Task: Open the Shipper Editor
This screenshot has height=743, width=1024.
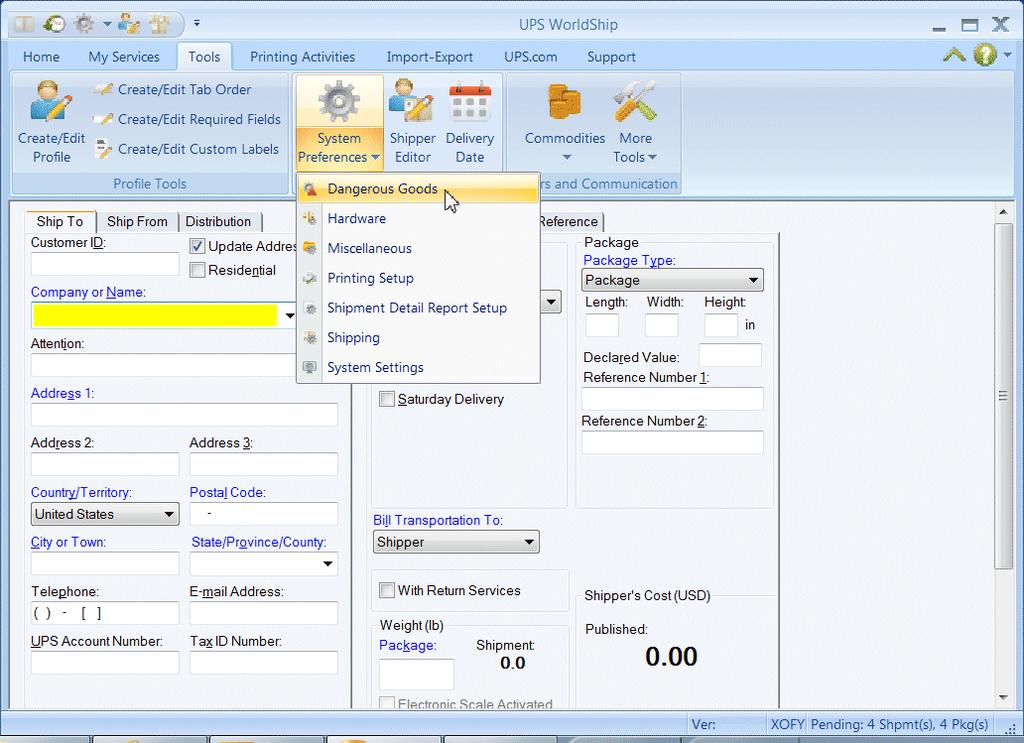Action: point(412,122)
